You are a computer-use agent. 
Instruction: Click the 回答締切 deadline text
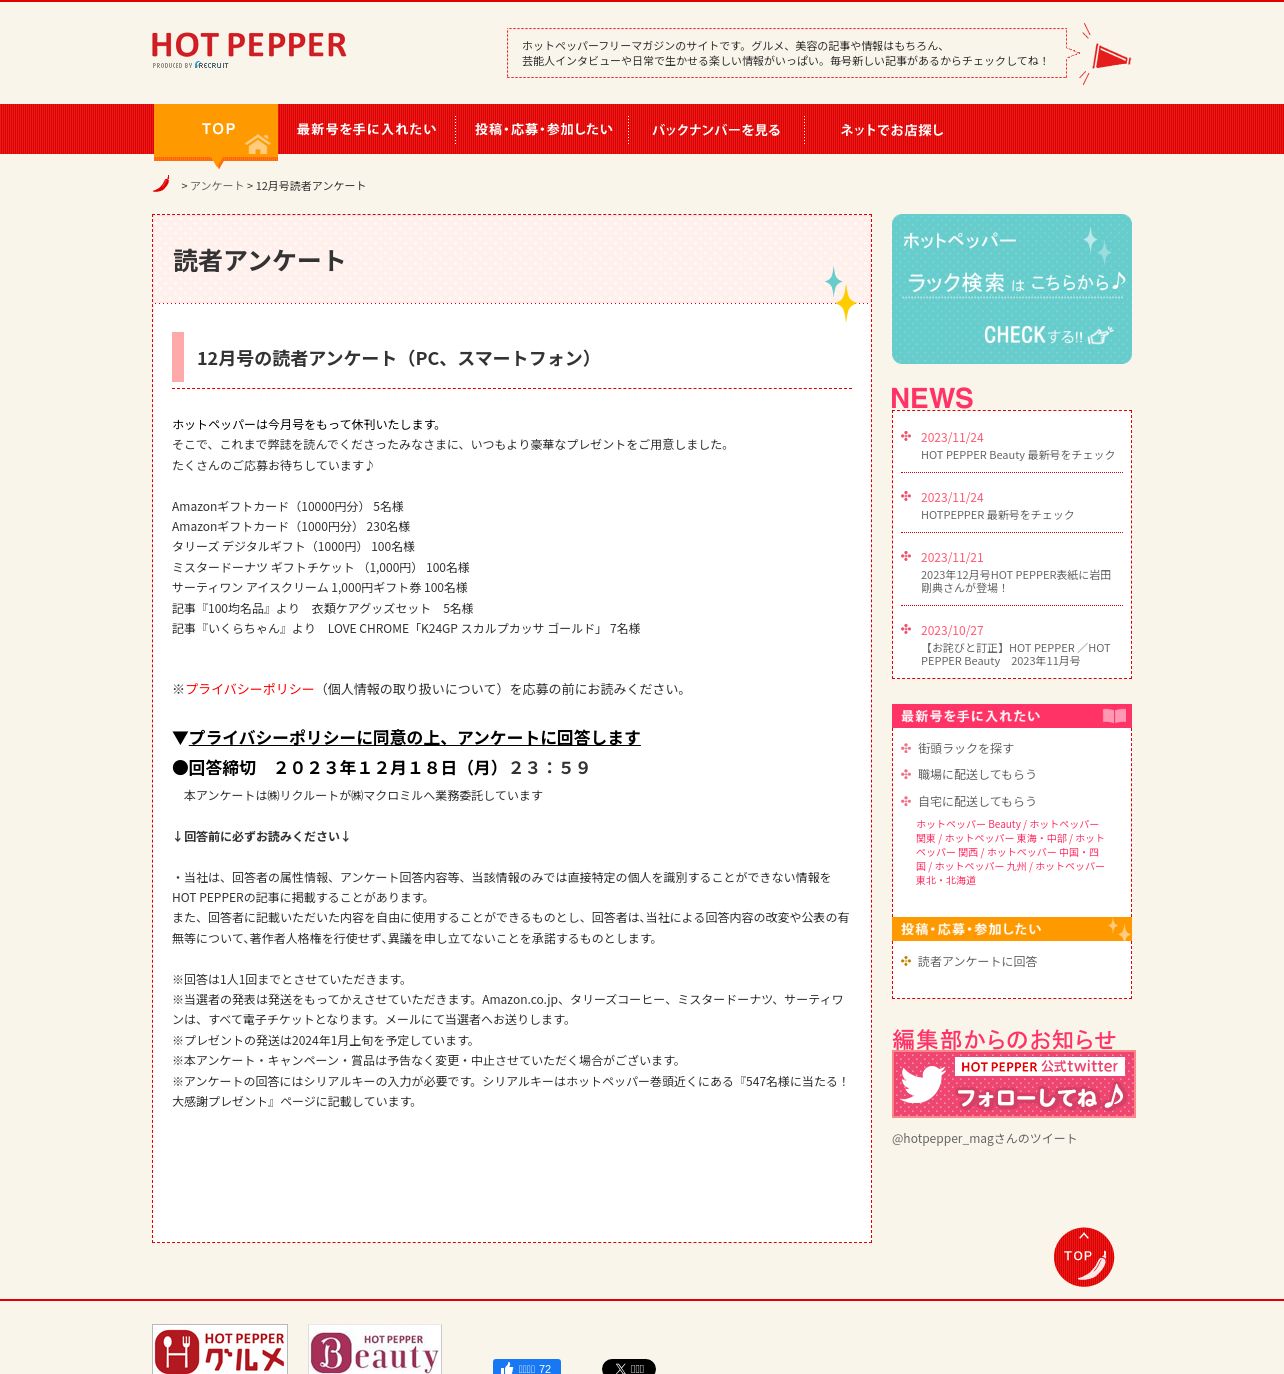[x=381, y=768]
